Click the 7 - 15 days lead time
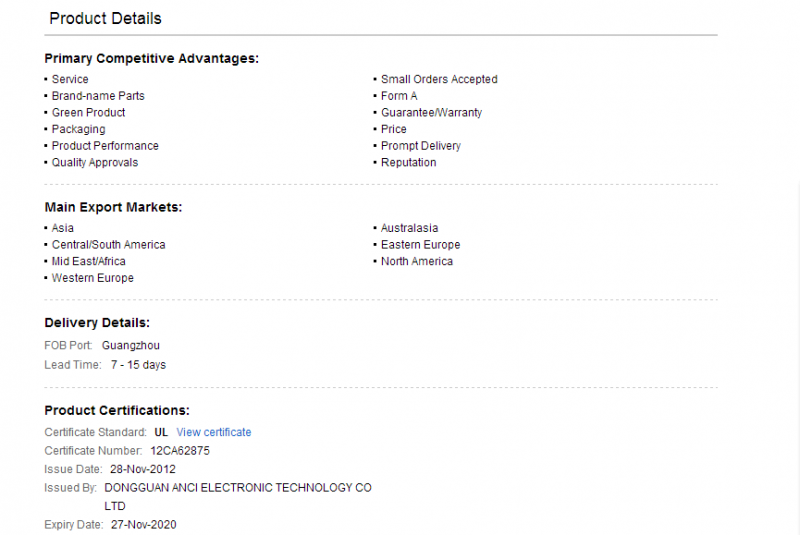This screenshot has width=800, height=535. pos(138,365)
